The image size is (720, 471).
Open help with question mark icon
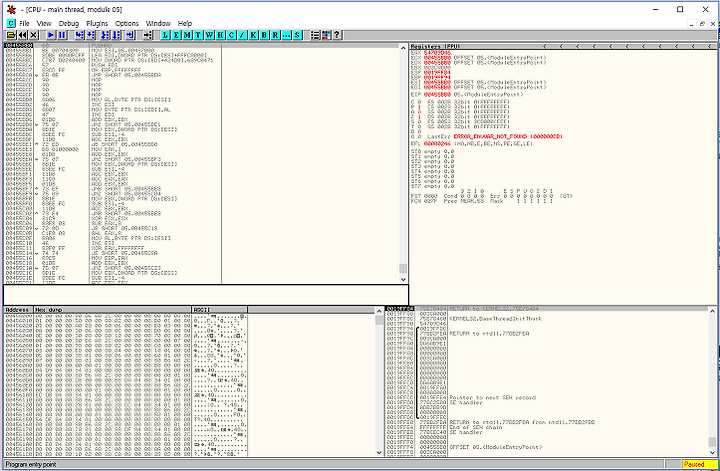pos(337,35)
